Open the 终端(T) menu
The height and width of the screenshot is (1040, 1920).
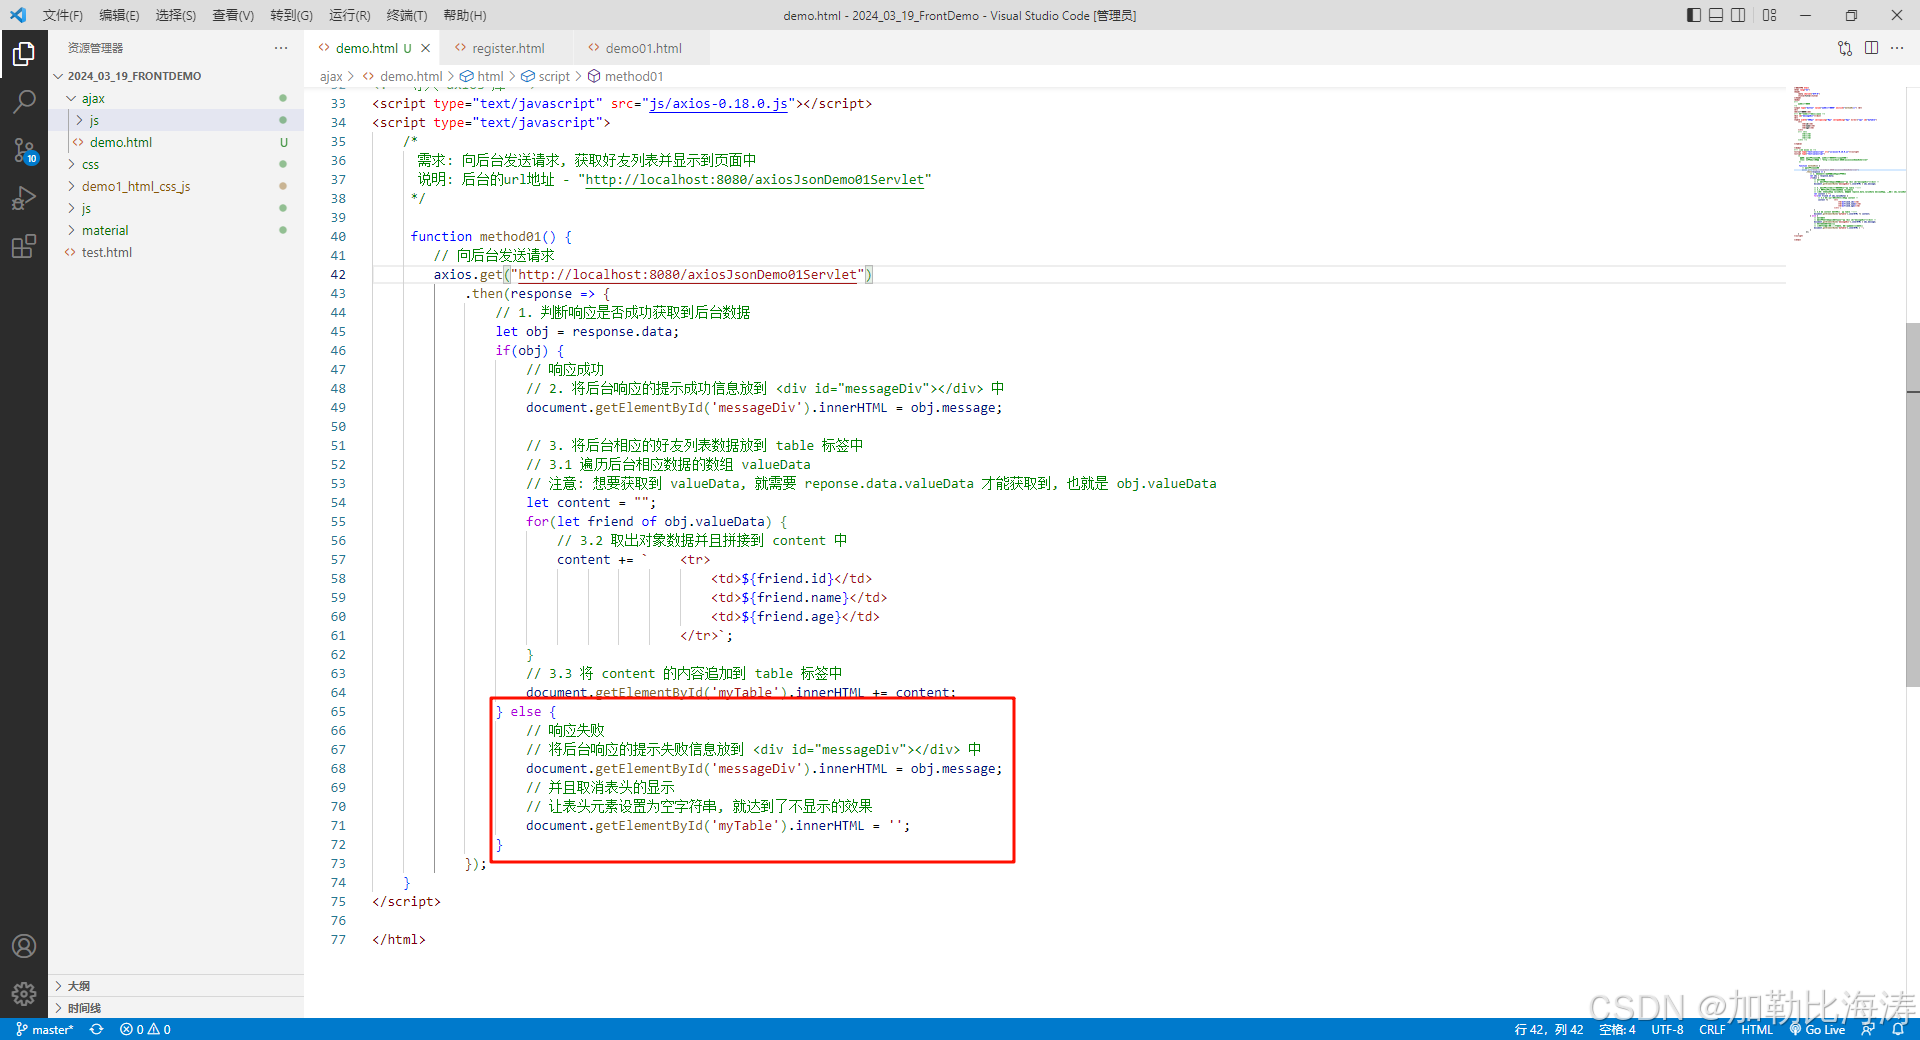point(407,15)
